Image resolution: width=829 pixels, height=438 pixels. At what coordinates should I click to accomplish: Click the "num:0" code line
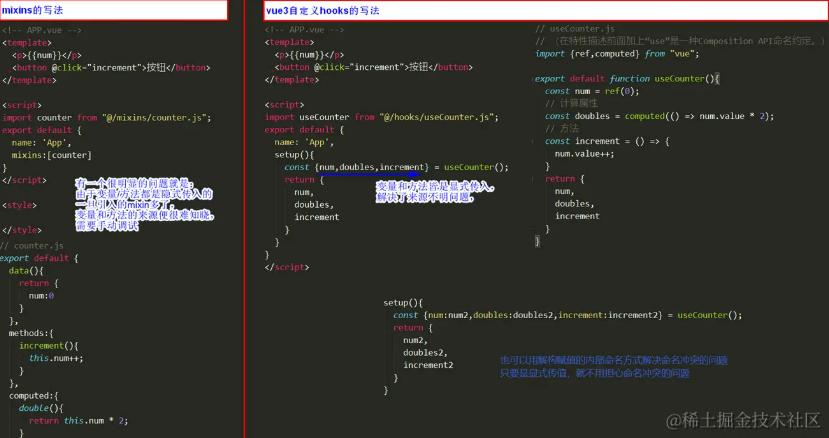tap(41, 296)
